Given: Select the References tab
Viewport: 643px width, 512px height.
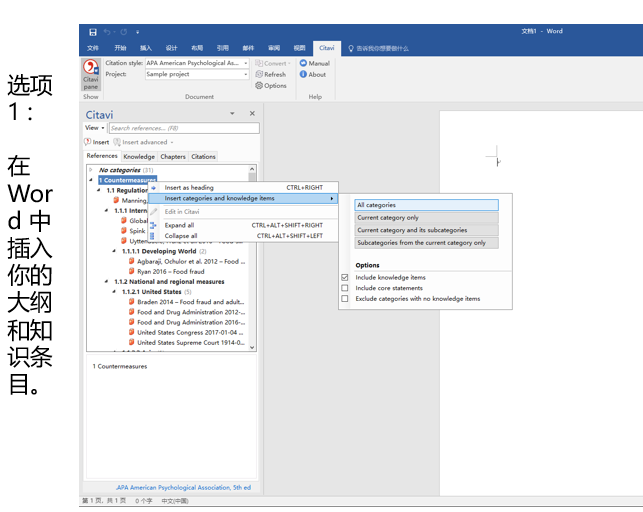Looking at the screenshot, I should tap(102, 156).
